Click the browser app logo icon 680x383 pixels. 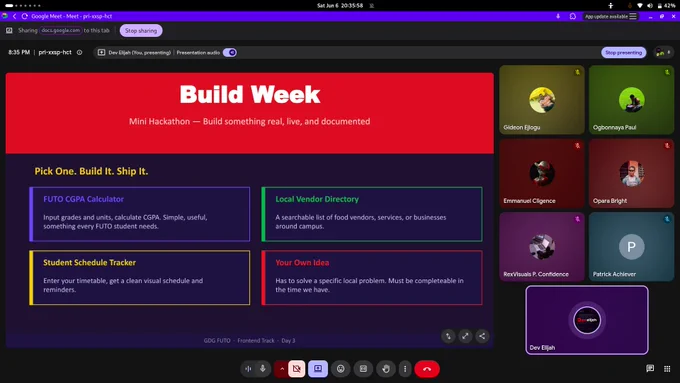[x=5, y=16]
